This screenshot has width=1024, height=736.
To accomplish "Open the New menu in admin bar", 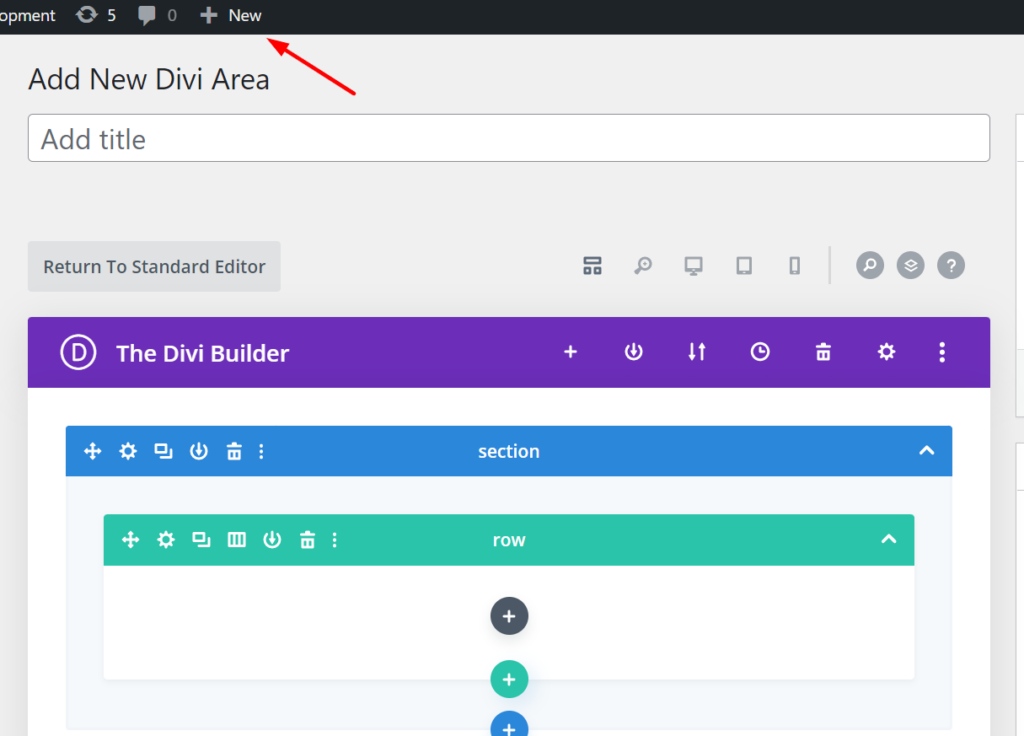I will [x=231, y=15].
